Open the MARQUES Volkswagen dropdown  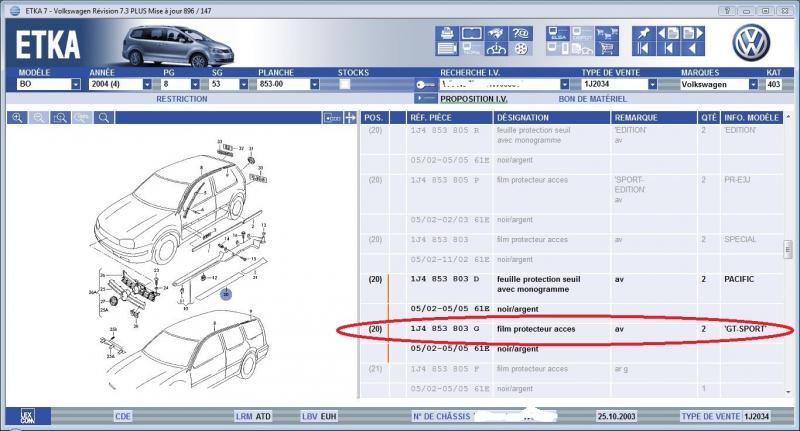point(753,84)
